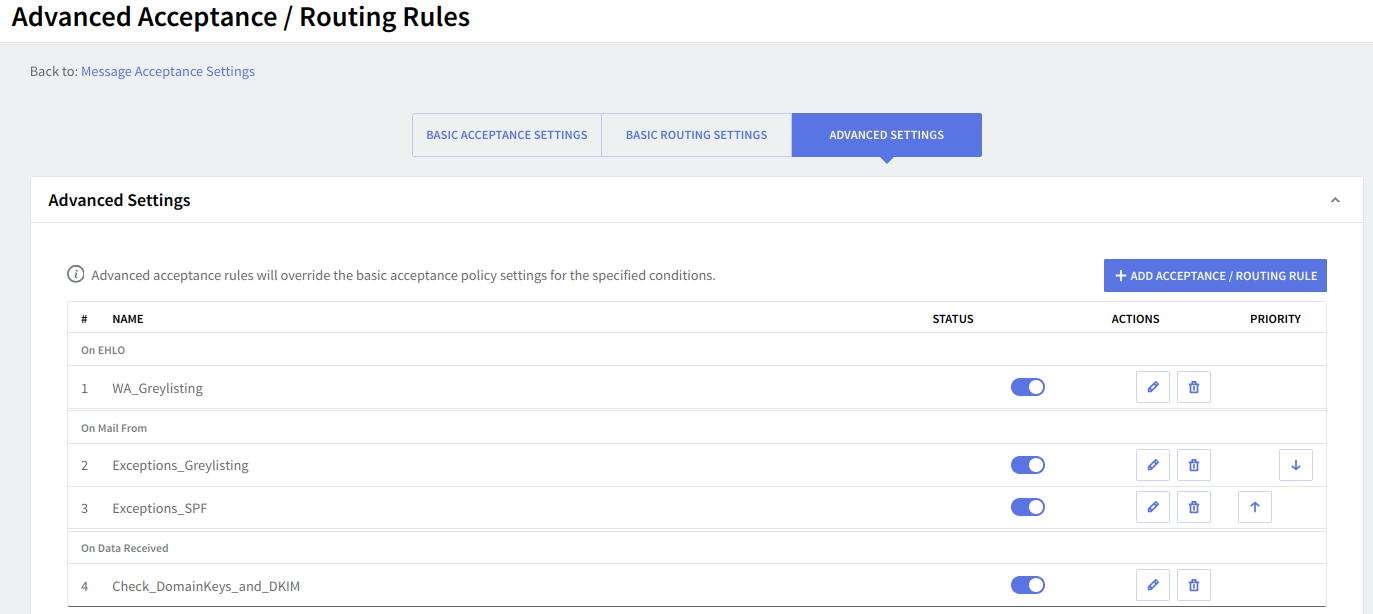The height and width of the screenshot is (614, 1373).
Task: Delete the Check_DomainKeys_and_DKIM rule
Action: click(x=1193, y=585)
